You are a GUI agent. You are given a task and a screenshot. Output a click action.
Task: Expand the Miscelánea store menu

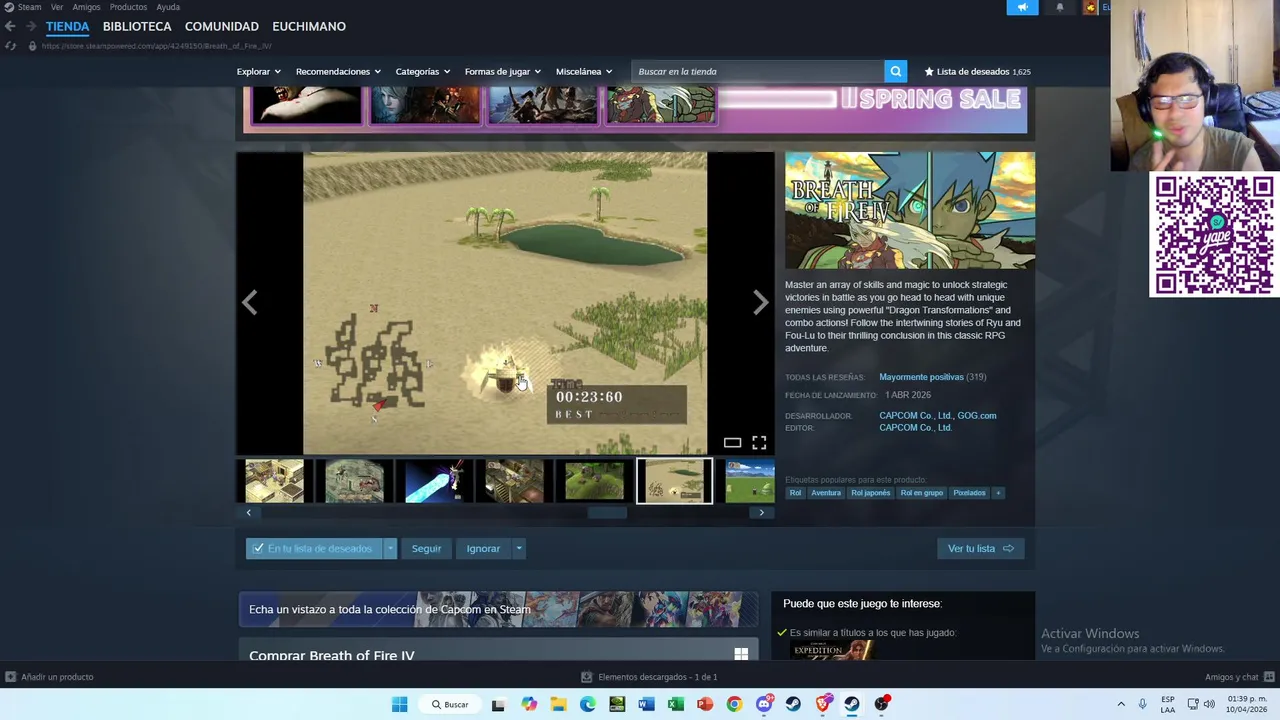[x=584, y=71]
